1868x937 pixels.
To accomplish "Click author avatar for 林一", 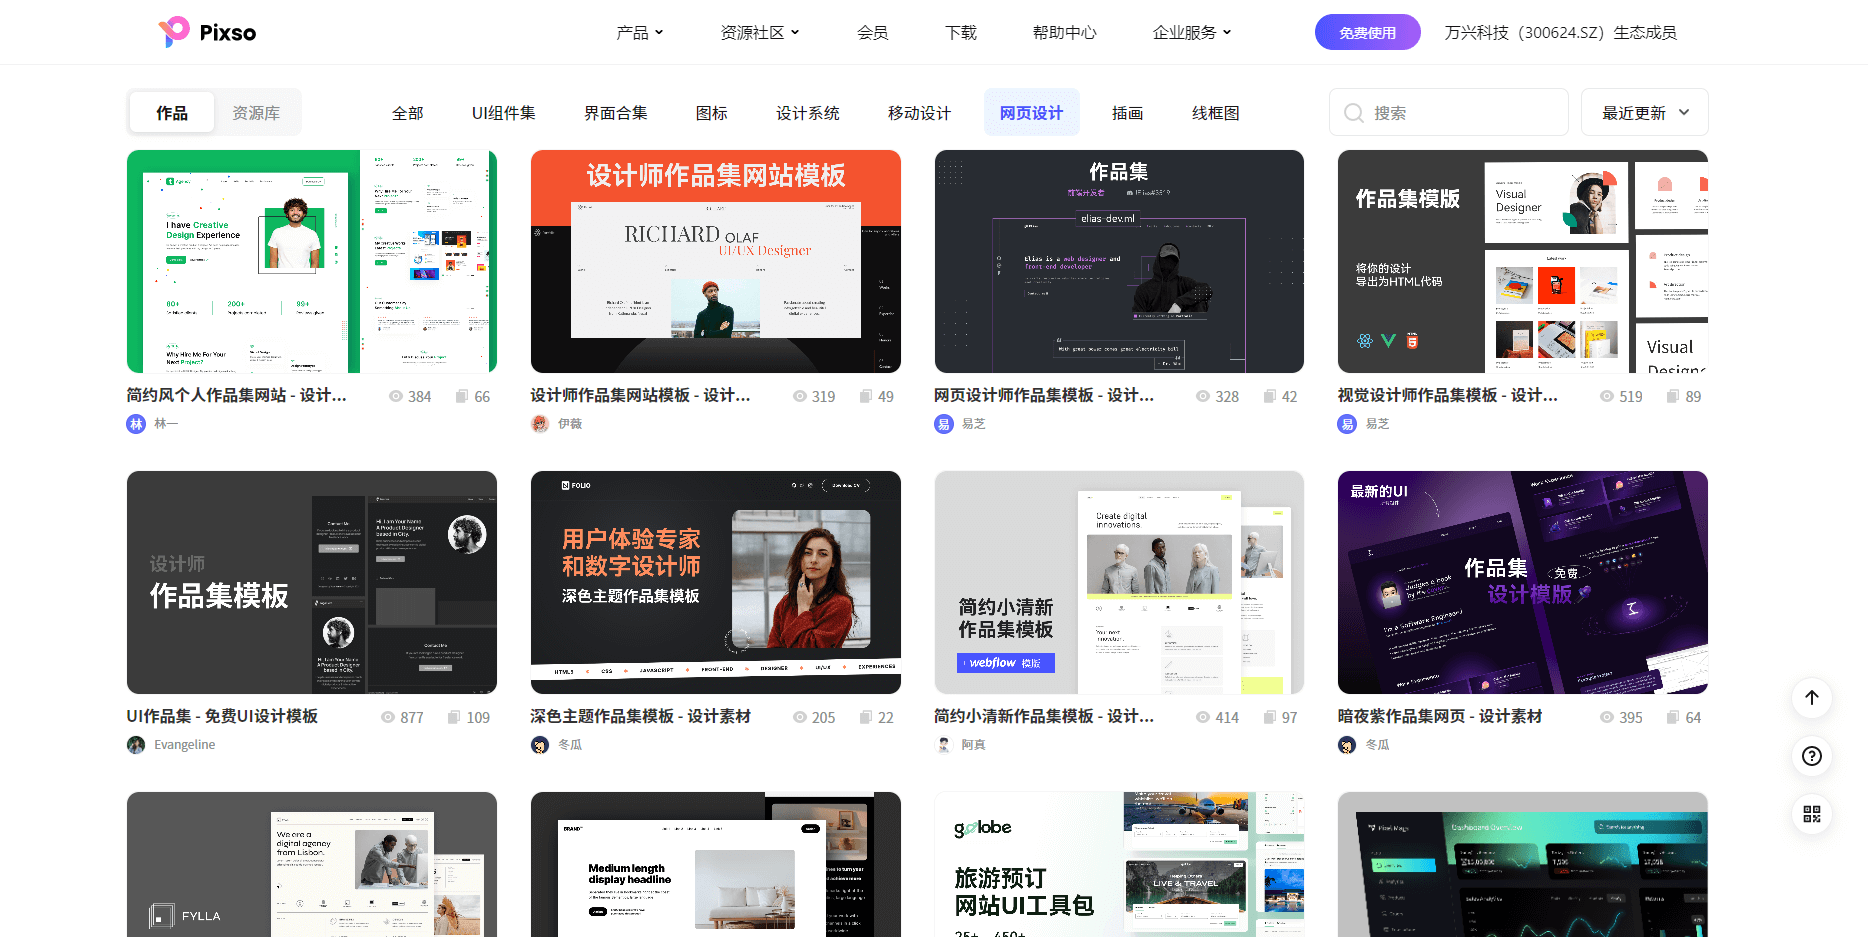I will [136, 424].
